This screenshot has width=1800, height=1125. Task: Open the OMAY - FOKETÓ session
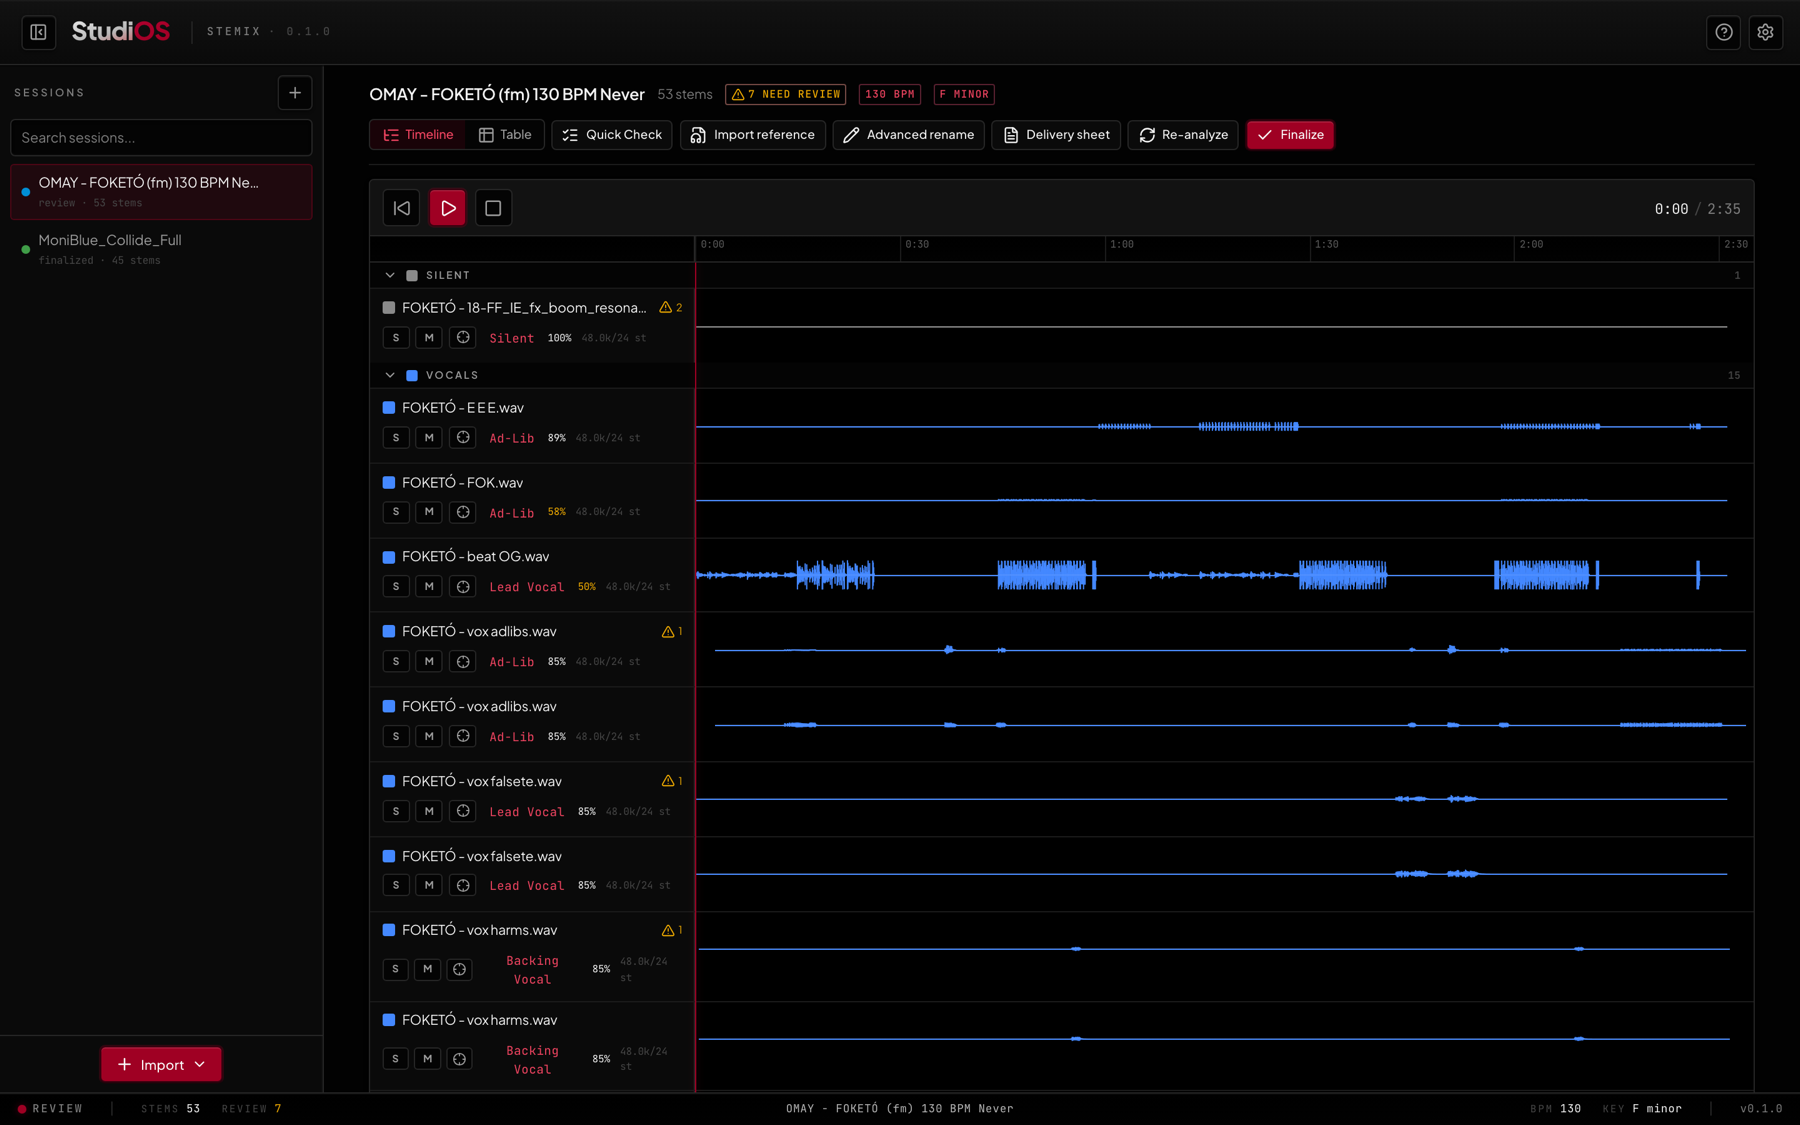point(161,191)
